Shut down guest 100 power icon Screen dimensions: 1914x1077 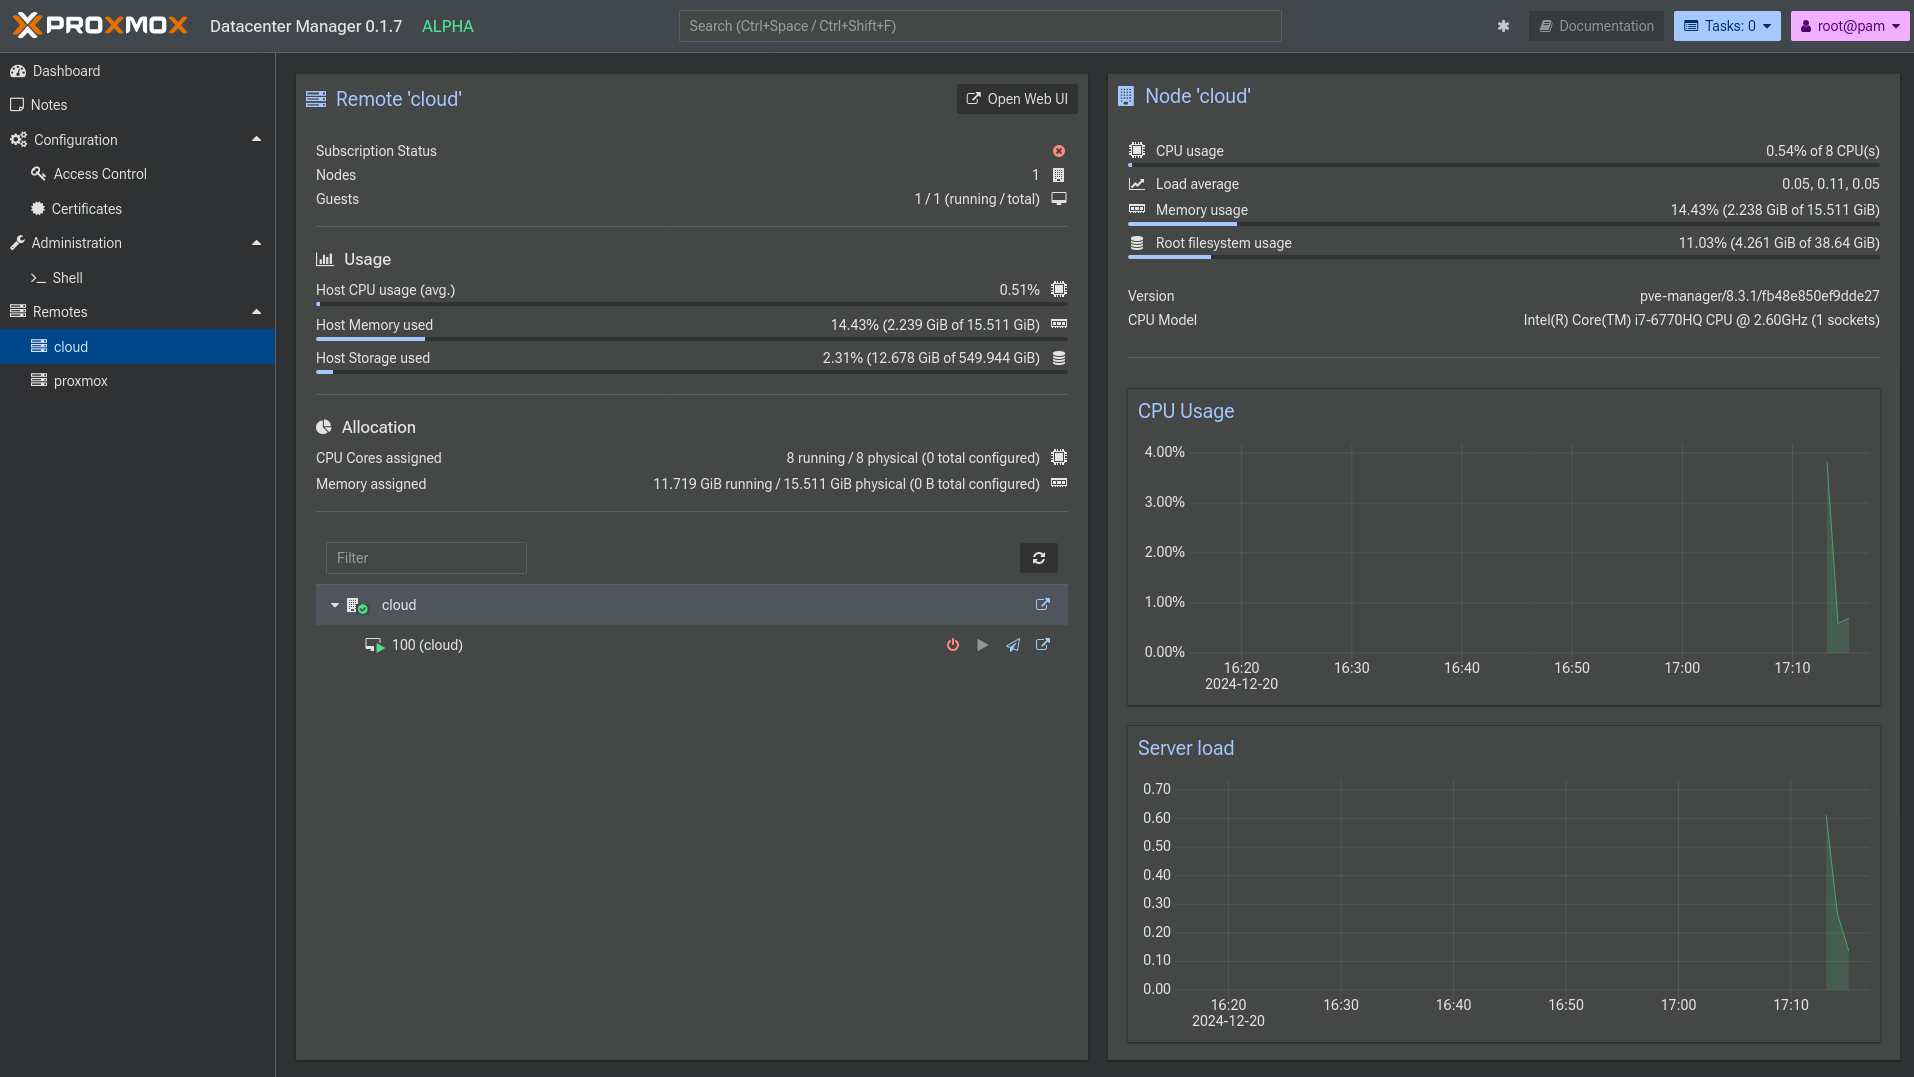[953, 645]
